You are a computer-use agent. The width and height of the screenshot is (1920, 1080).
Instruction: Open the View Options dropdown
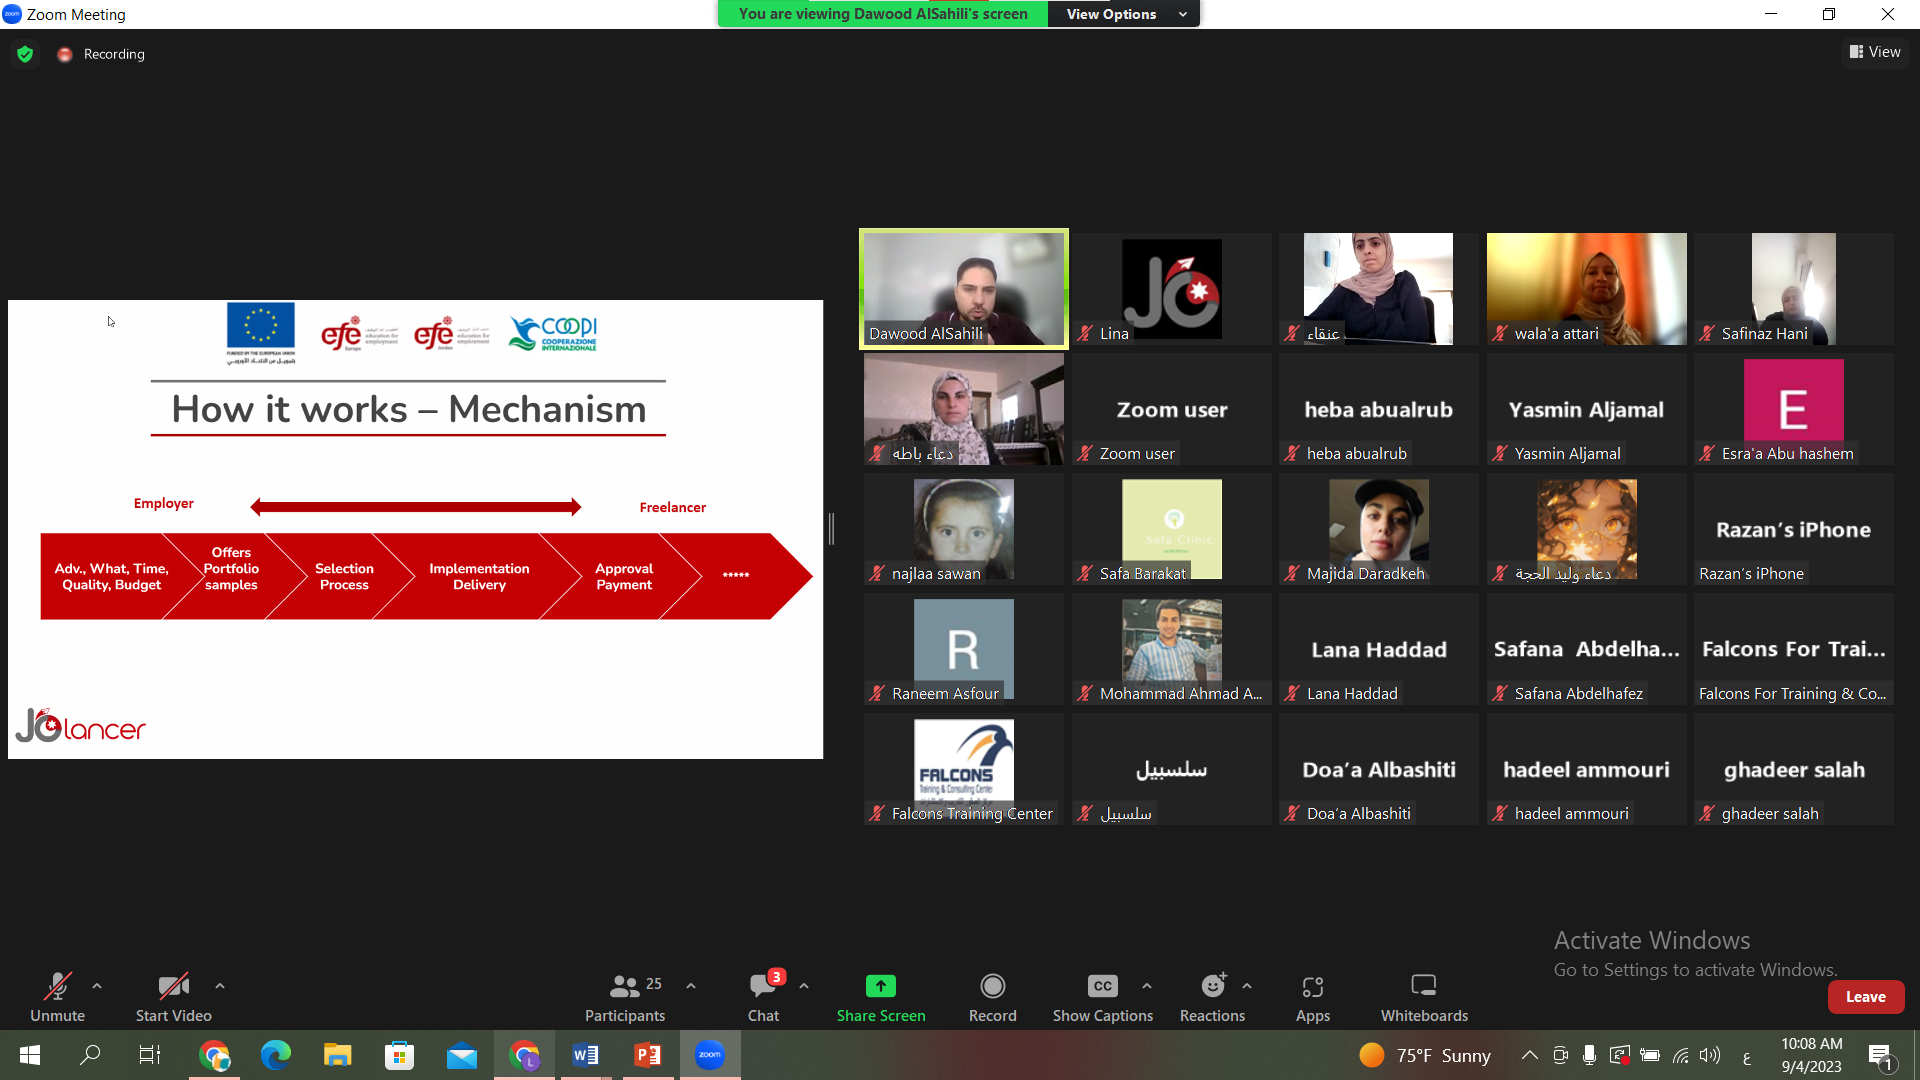(x=1123, y=14)
